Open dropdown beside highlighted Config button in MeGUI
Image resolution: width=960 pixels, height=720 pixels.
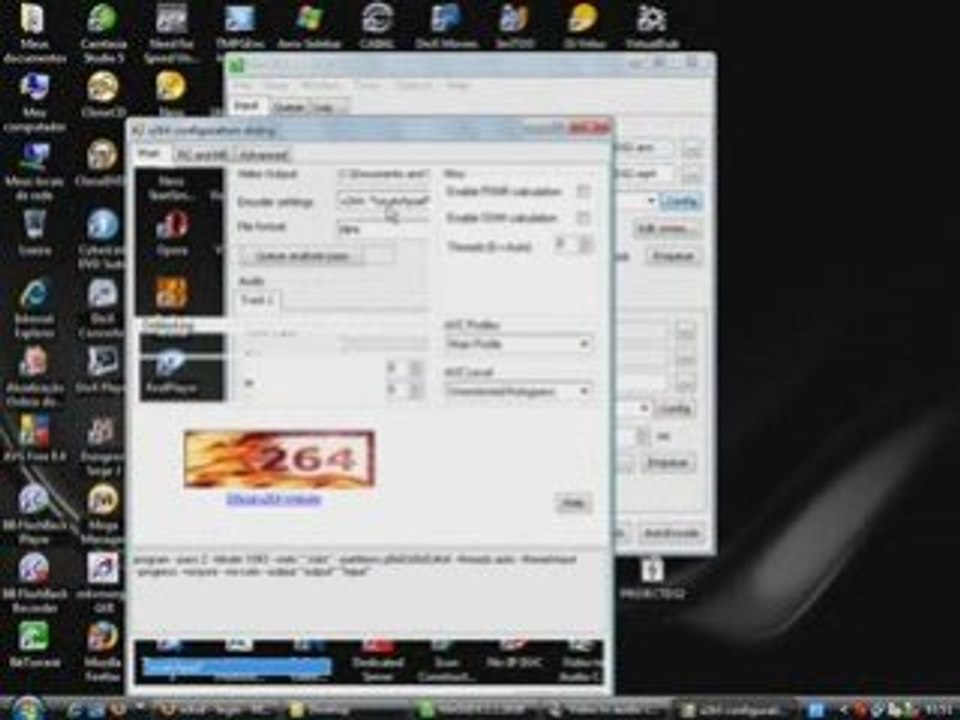point(649,201)
